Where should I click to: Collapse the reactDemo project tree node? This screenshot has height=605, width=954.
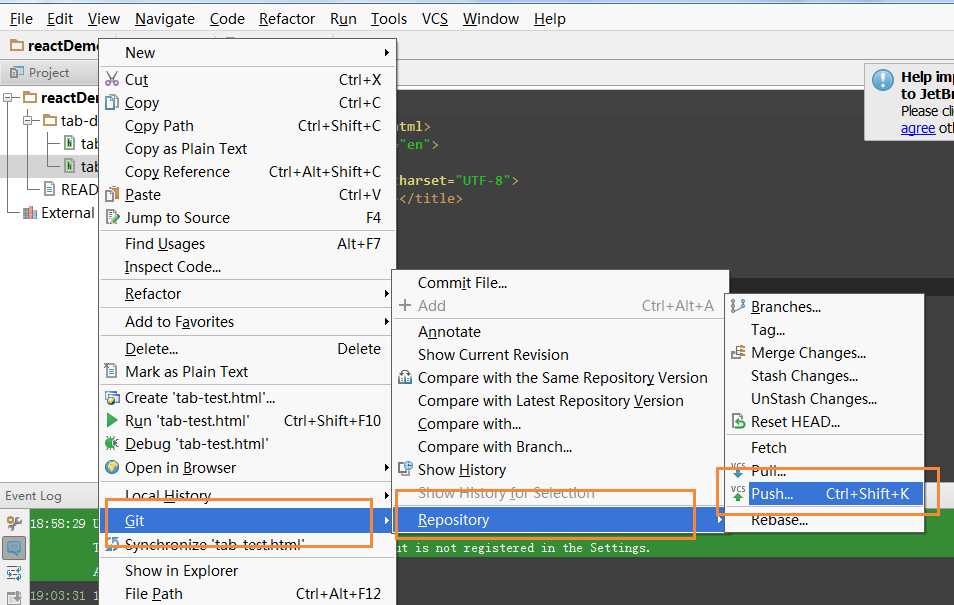tap(9, 97)
